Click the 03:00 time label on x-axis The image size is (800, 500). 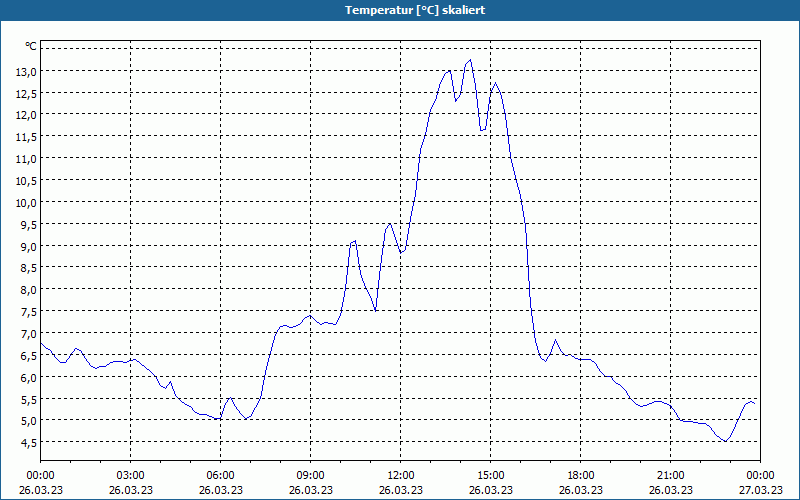click(x=131, y=476)
